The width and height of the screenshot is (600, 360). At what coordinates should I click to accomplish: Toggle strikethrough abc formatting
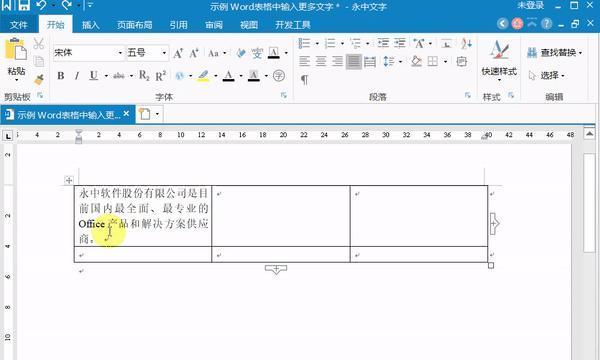coord(119,75)
